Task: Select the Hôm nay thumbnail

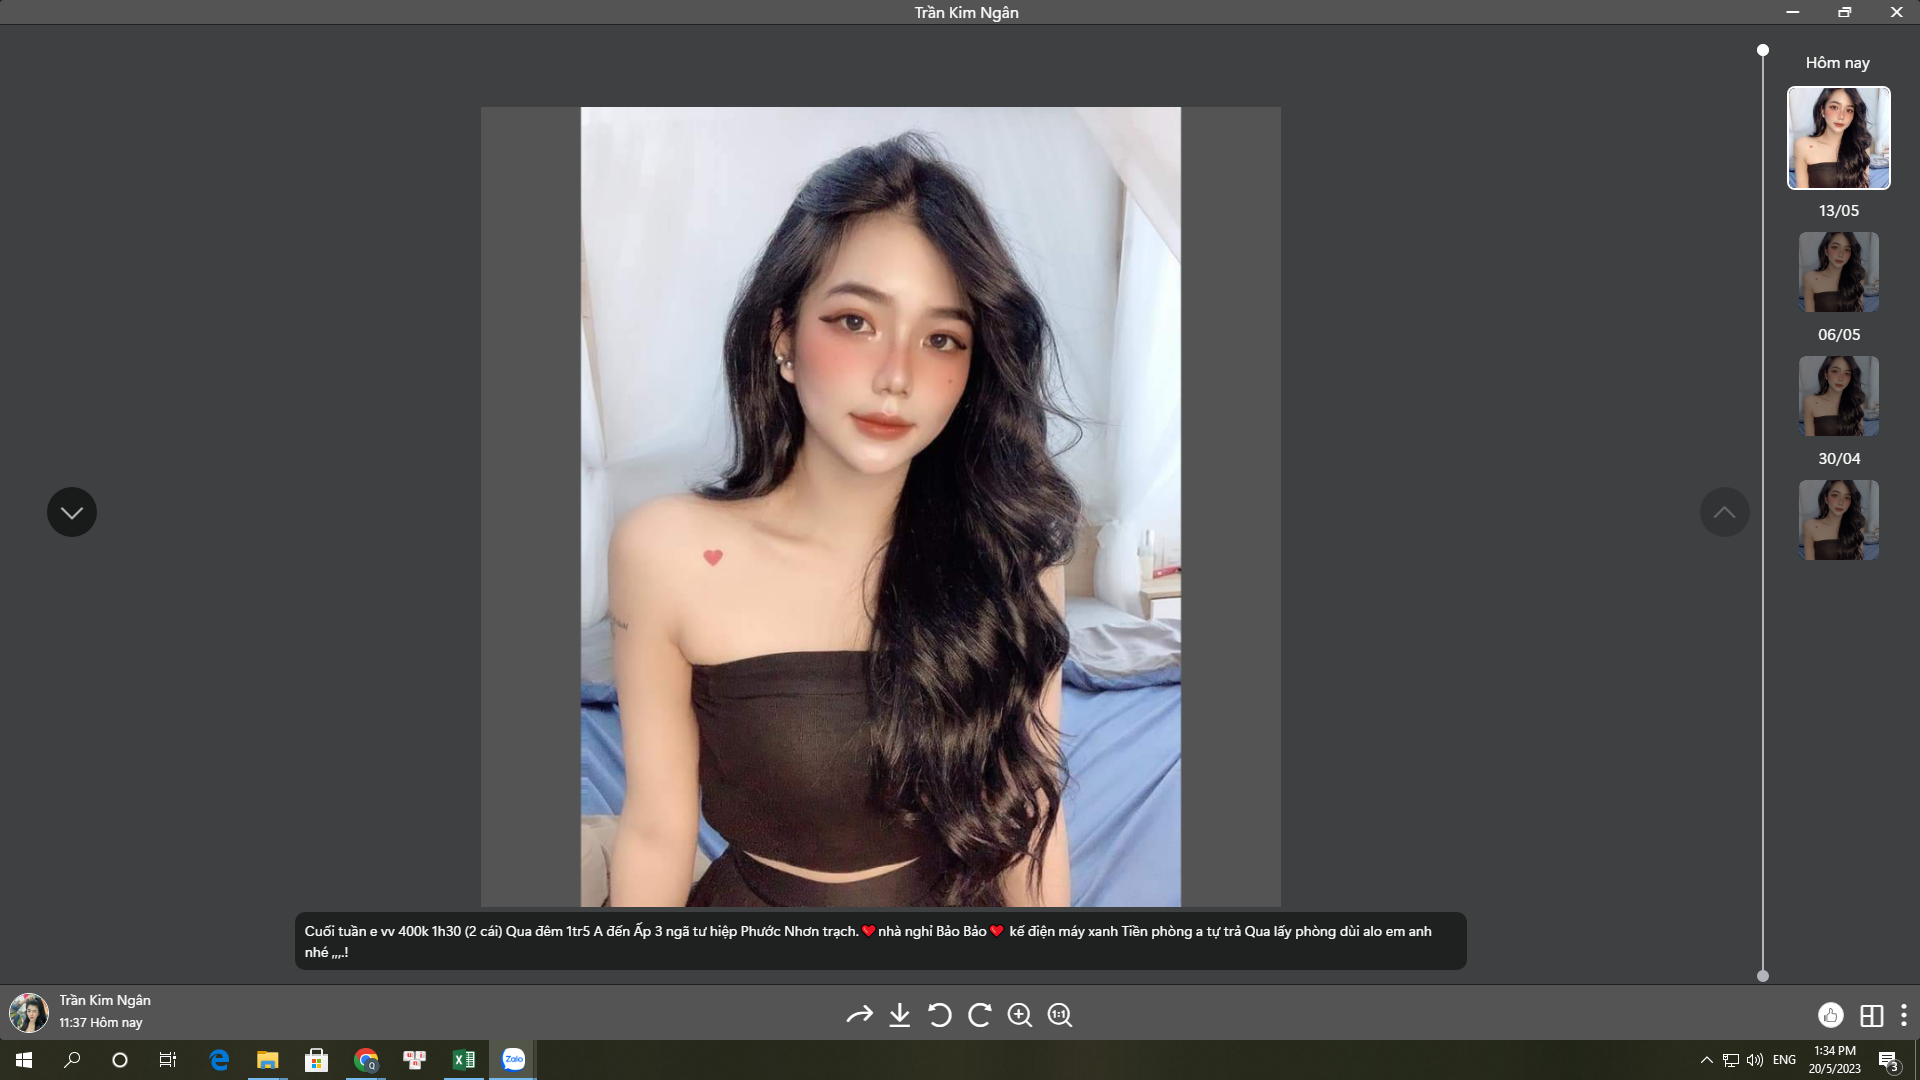Action: click(x=1838, y=138)
